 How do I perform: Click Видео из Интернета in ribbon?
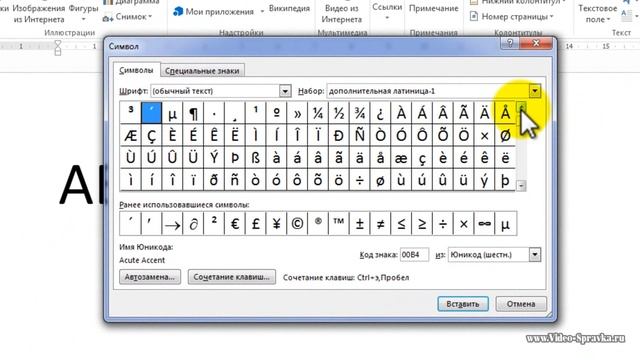(342, 13)
